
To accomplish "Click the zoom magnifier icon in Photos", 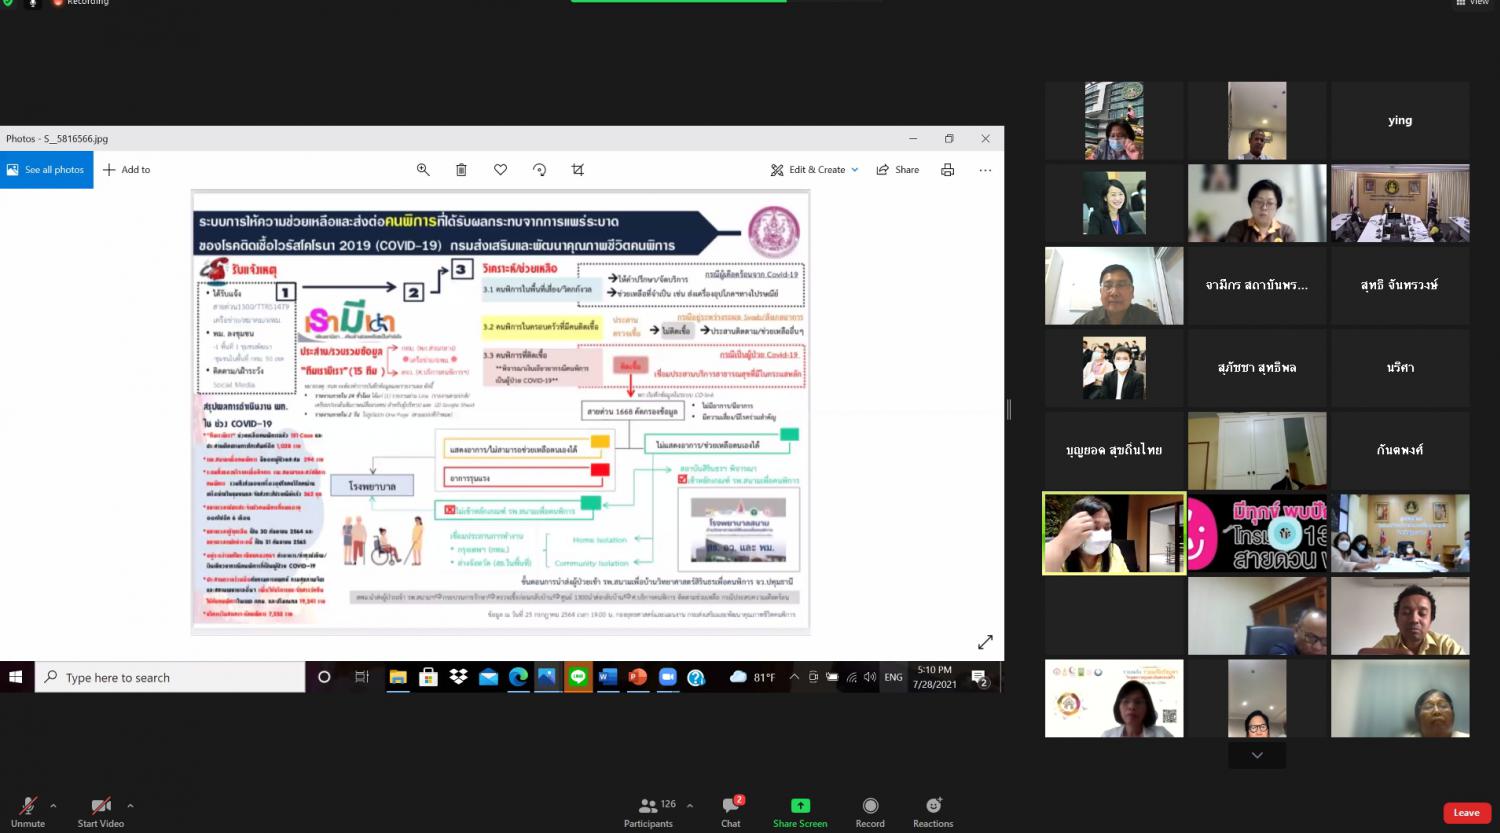I will 423,170.
